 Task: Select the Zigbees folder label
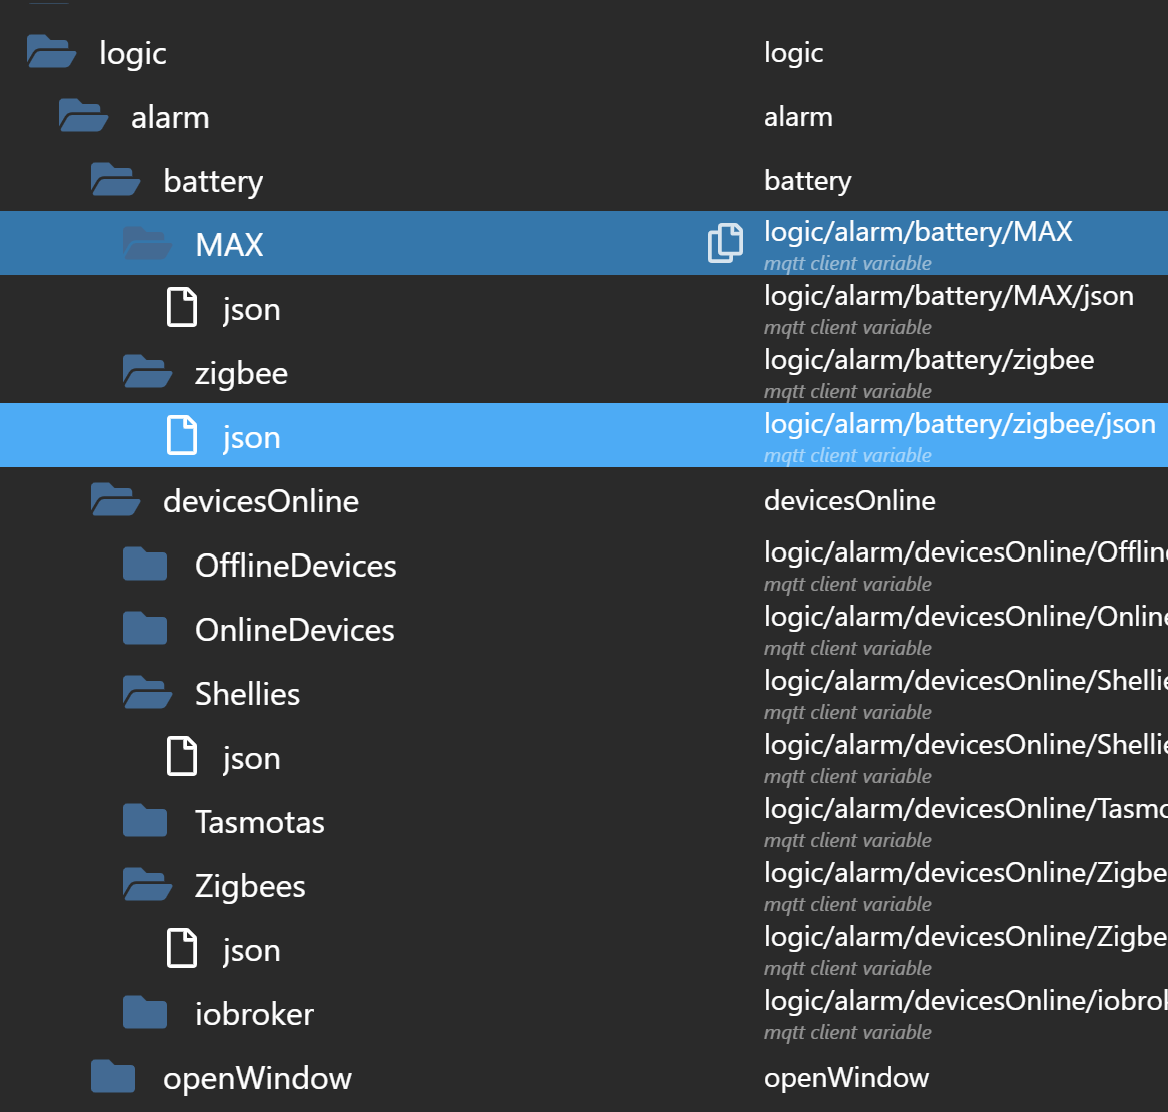coord(250,885)
